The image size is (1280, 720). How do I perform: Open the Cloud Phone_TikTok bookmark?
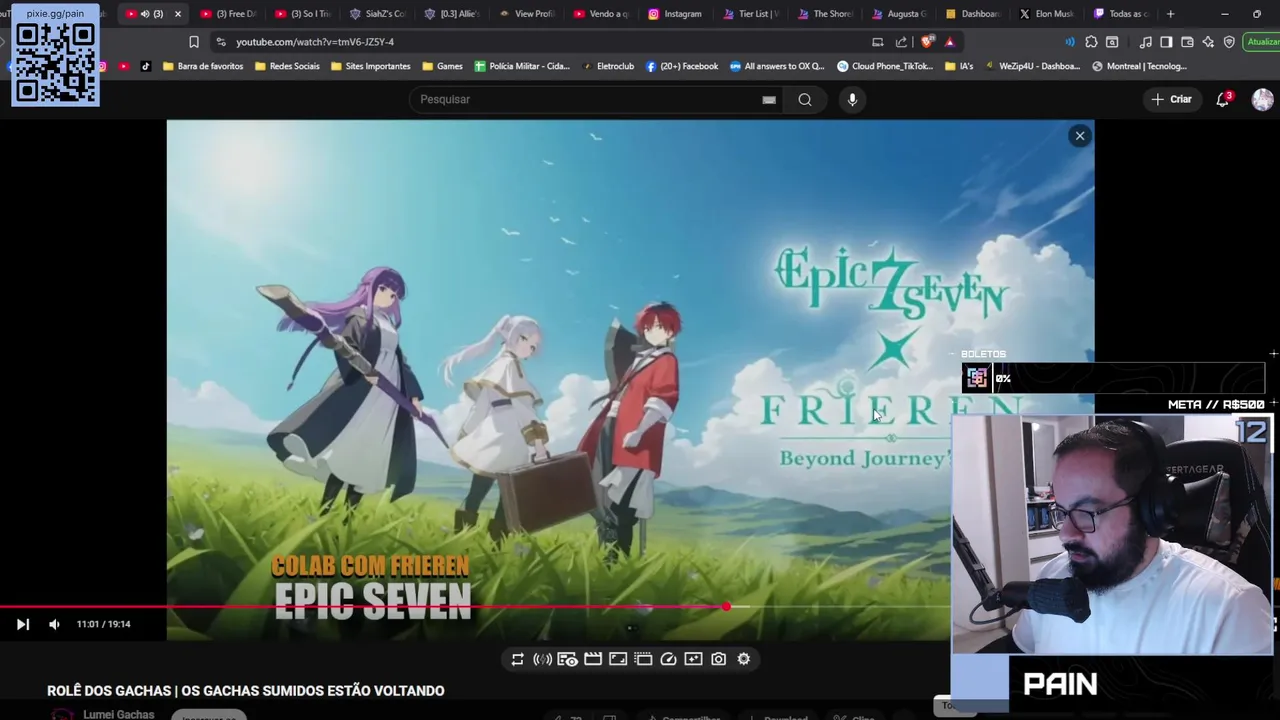(x=885, y=66)
